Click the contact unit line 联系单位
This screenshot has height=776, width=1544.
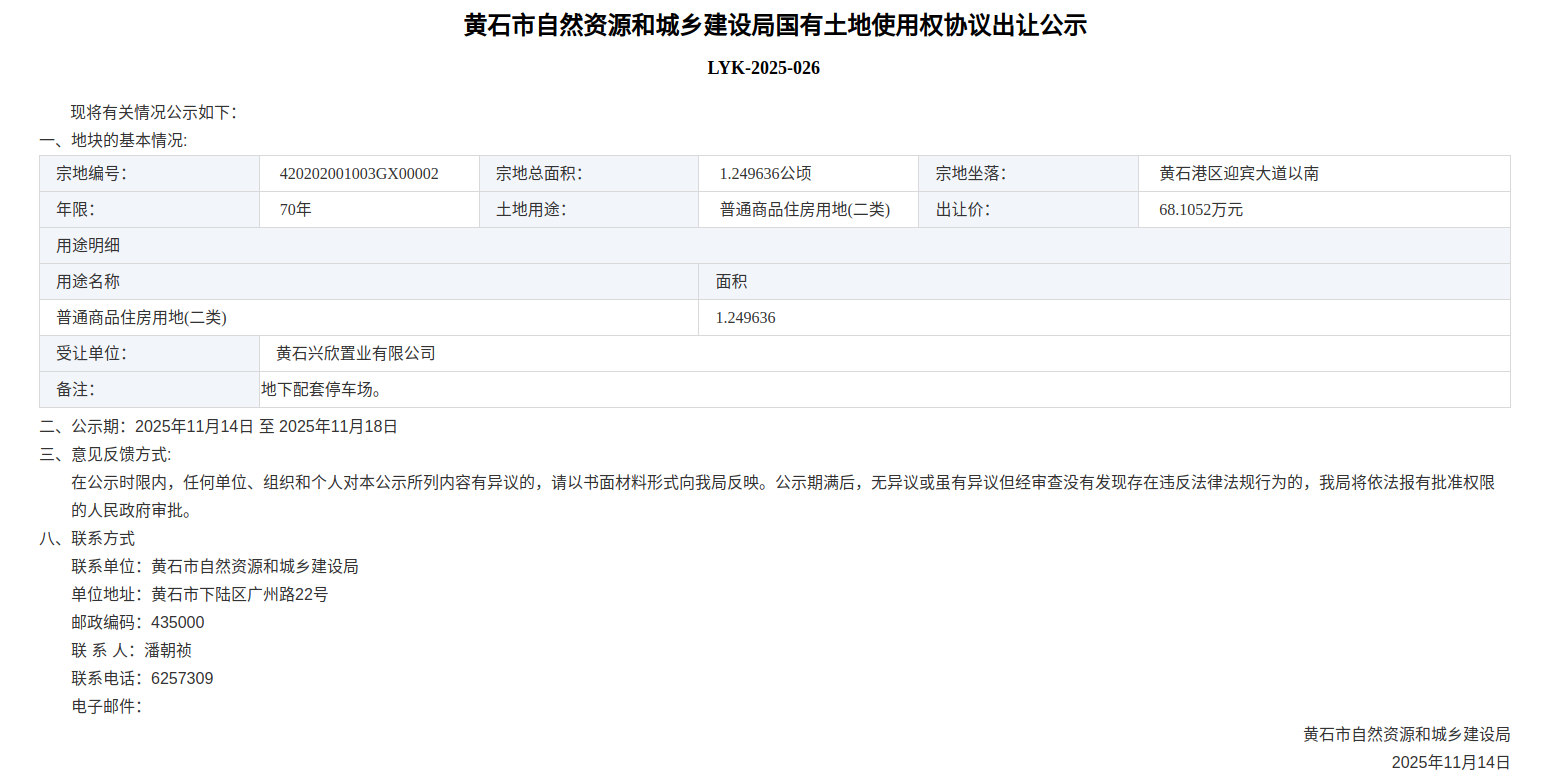[214, 567]
